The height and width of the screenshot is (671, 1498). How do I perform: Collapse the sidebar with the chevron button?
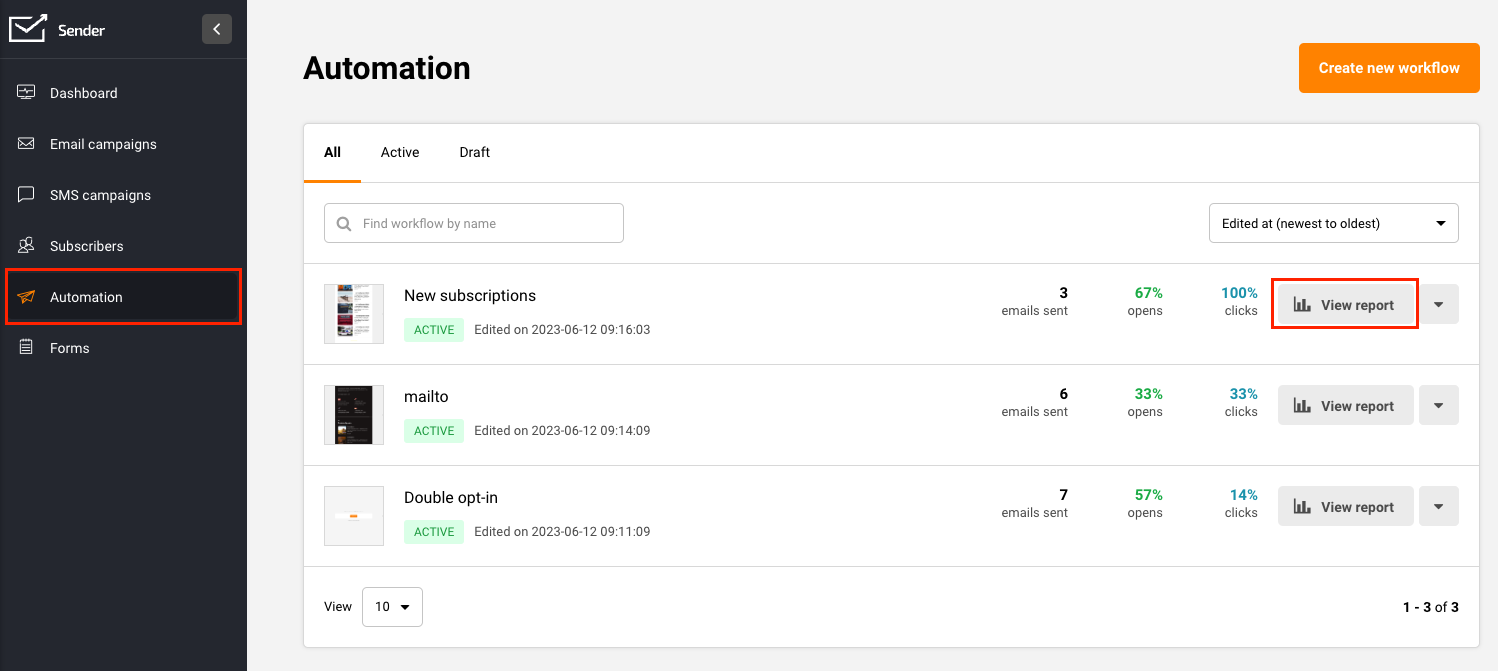(217, 29)
